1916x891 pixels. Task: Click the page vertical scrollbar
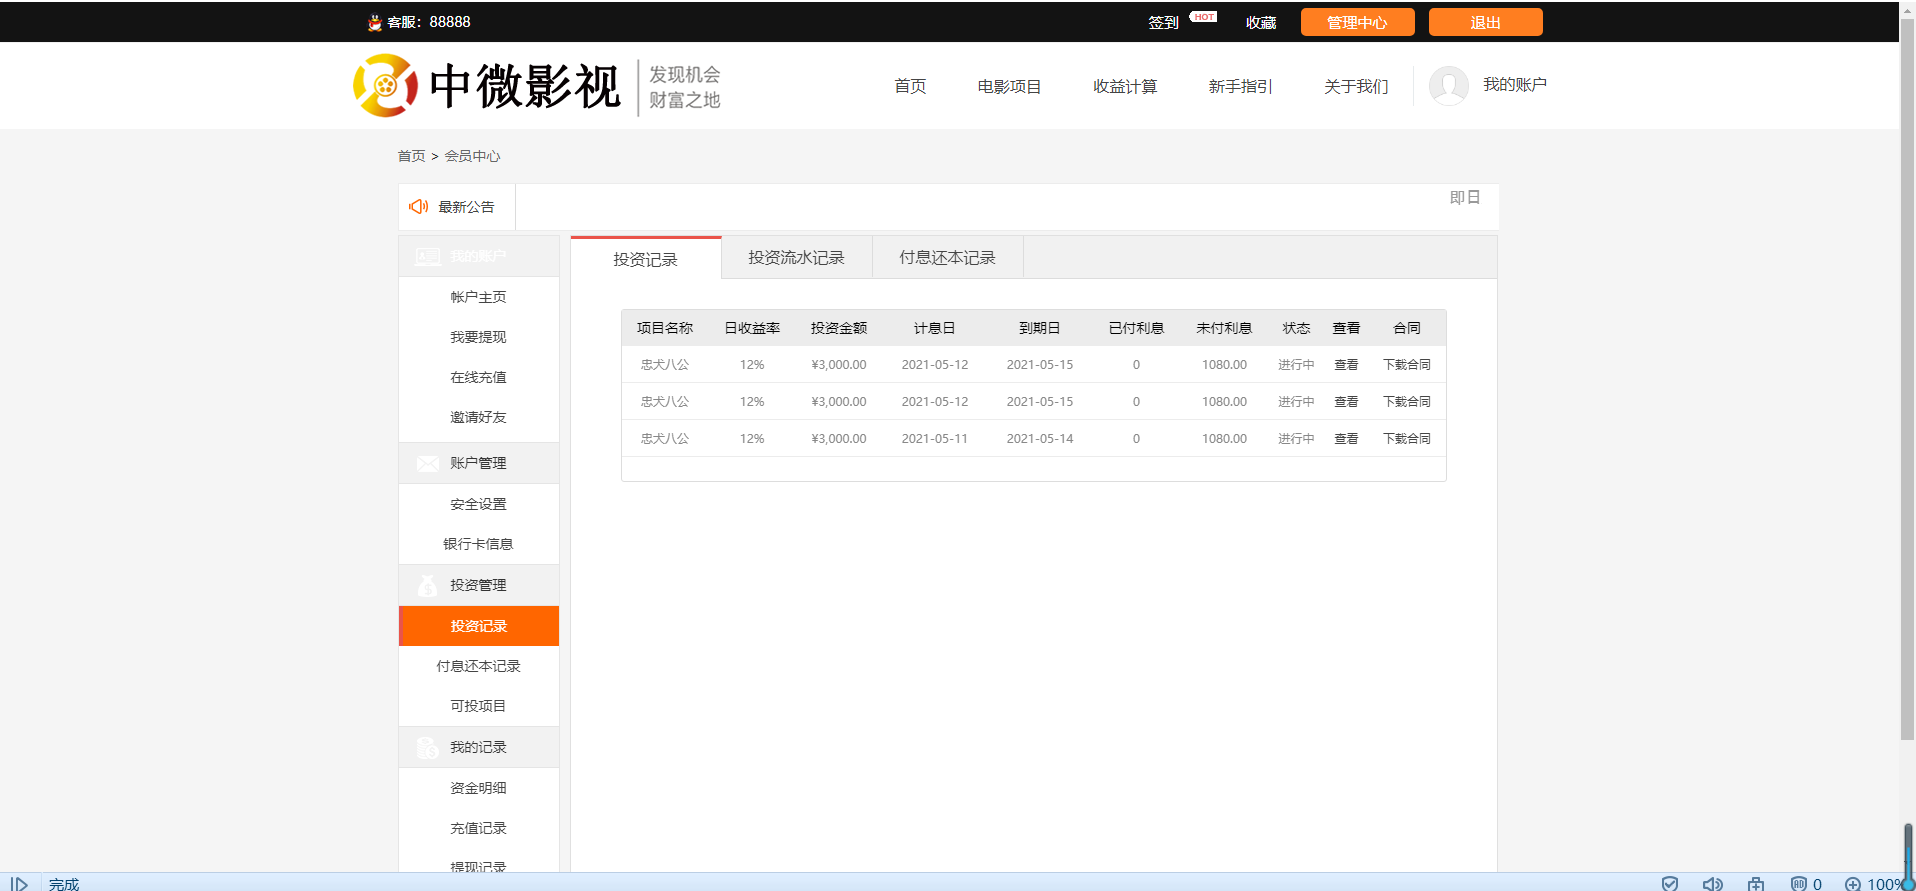pos(1908,380)
